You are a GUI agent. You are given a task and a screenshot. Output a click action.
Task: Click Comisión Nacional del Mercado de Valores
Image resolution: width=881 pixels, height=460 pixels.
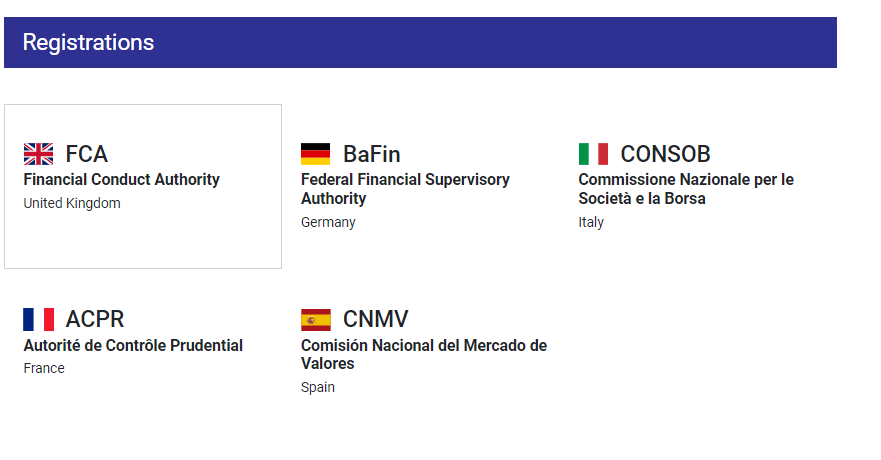pyautogui.click(x=424, y=354)
